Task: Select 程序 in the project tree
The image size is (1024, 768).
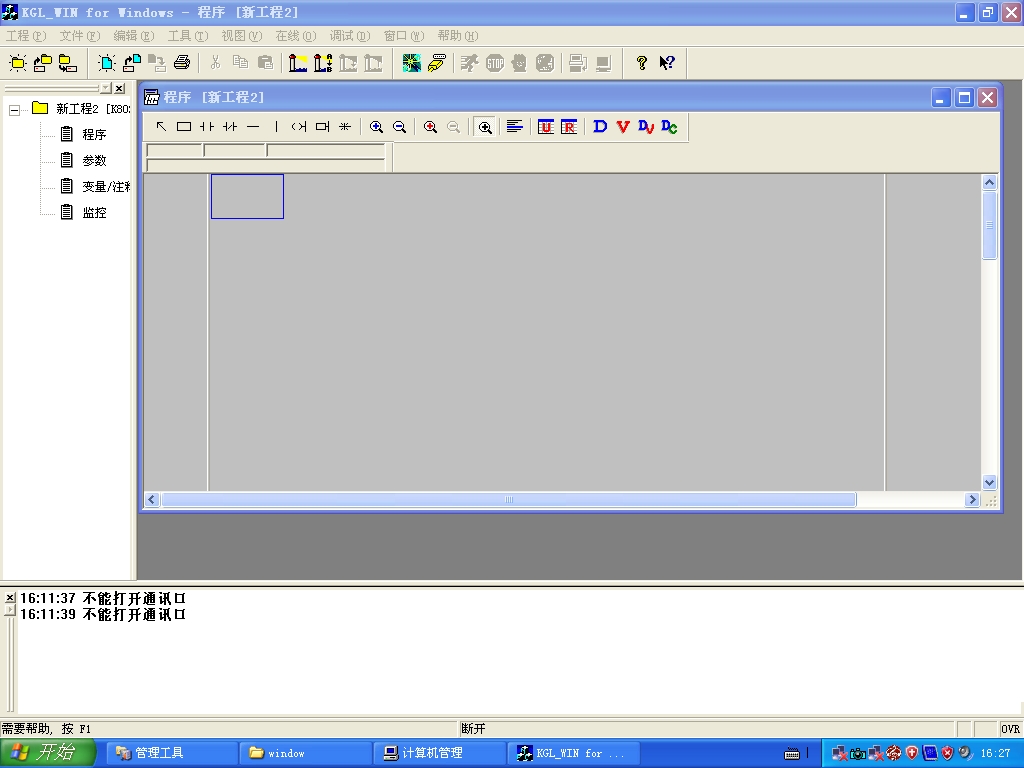Action: click(94, 135)
